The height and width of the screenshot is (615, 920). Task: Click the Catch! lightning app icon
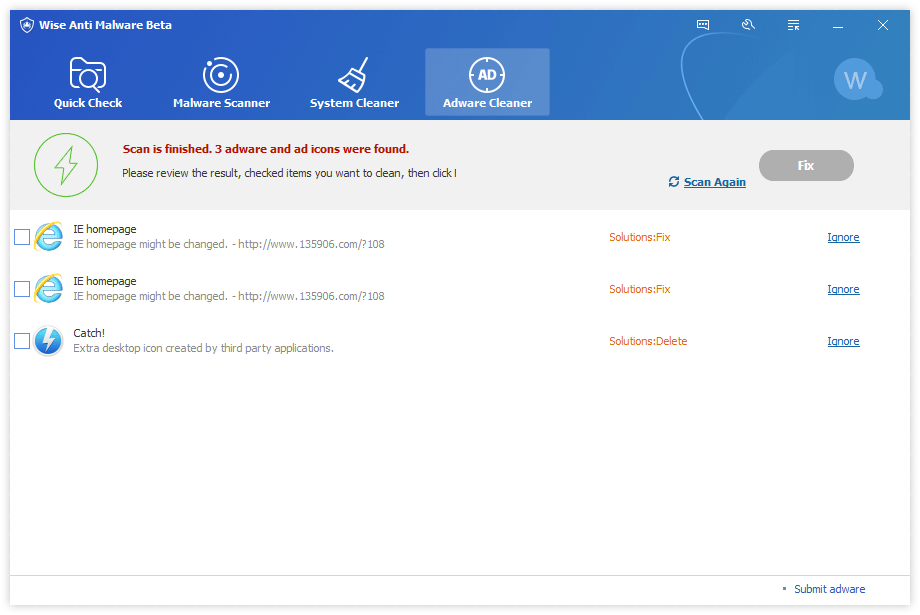tap(48, 341)
